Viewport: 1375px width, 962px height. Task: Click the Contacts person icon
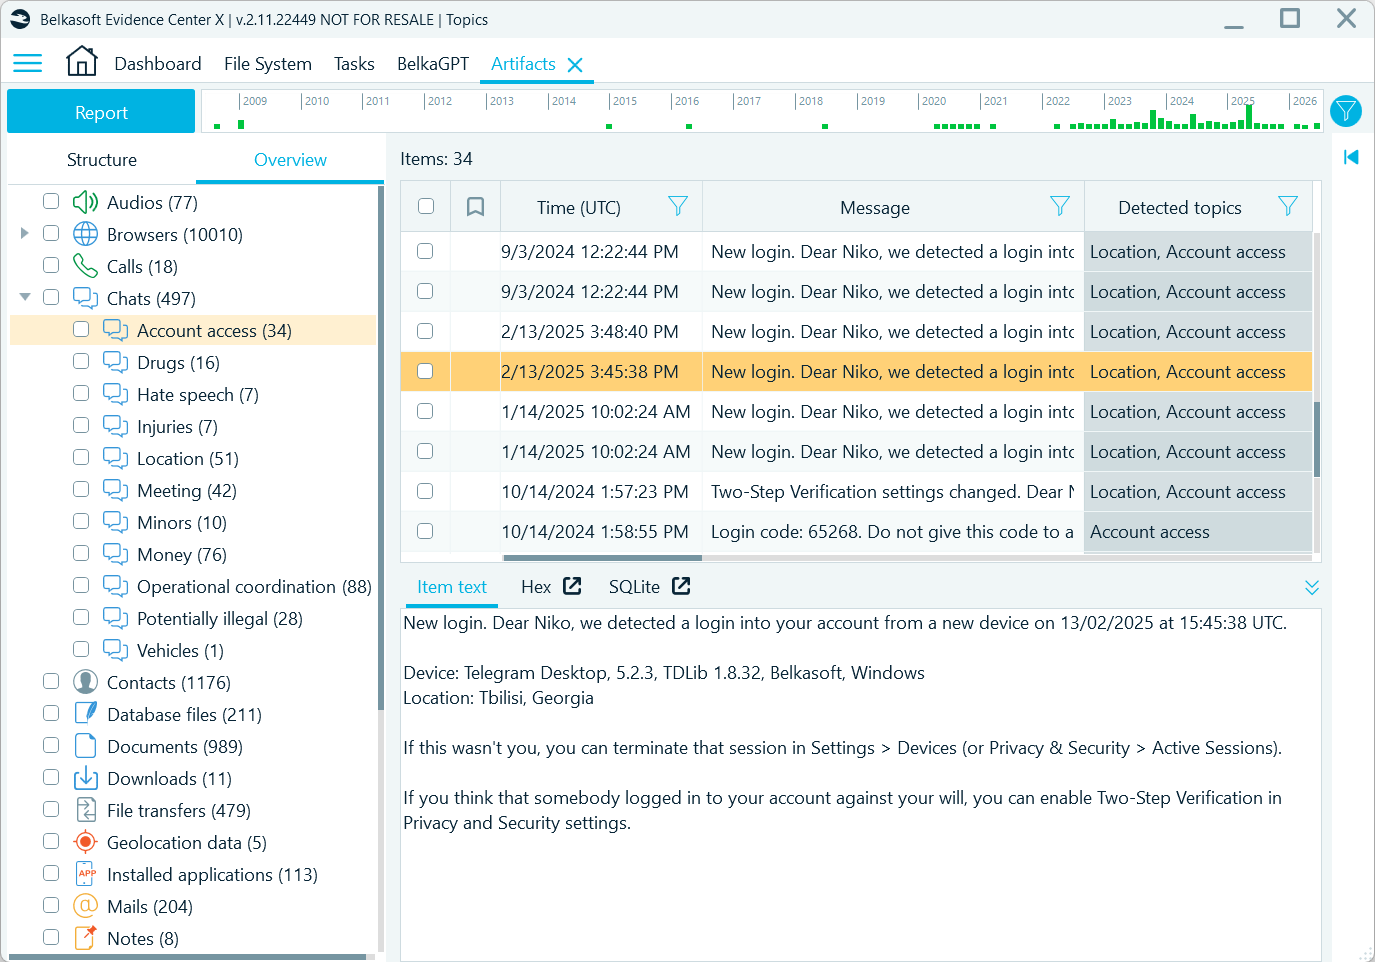86,682
